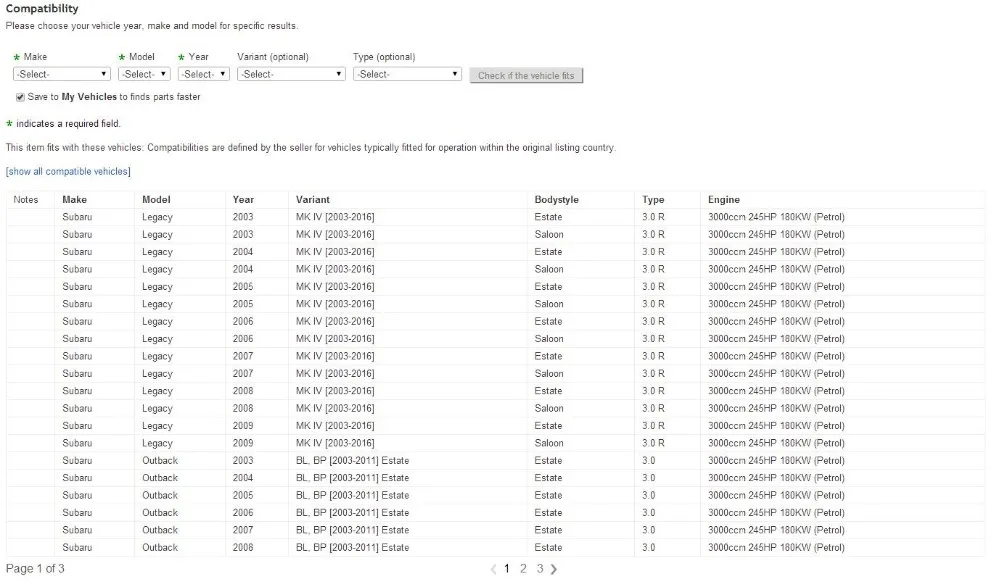Screen dimensions: 1000x587
Task: Select Year cell of 2004 Outback row
Action: click(x=243, y=478)
